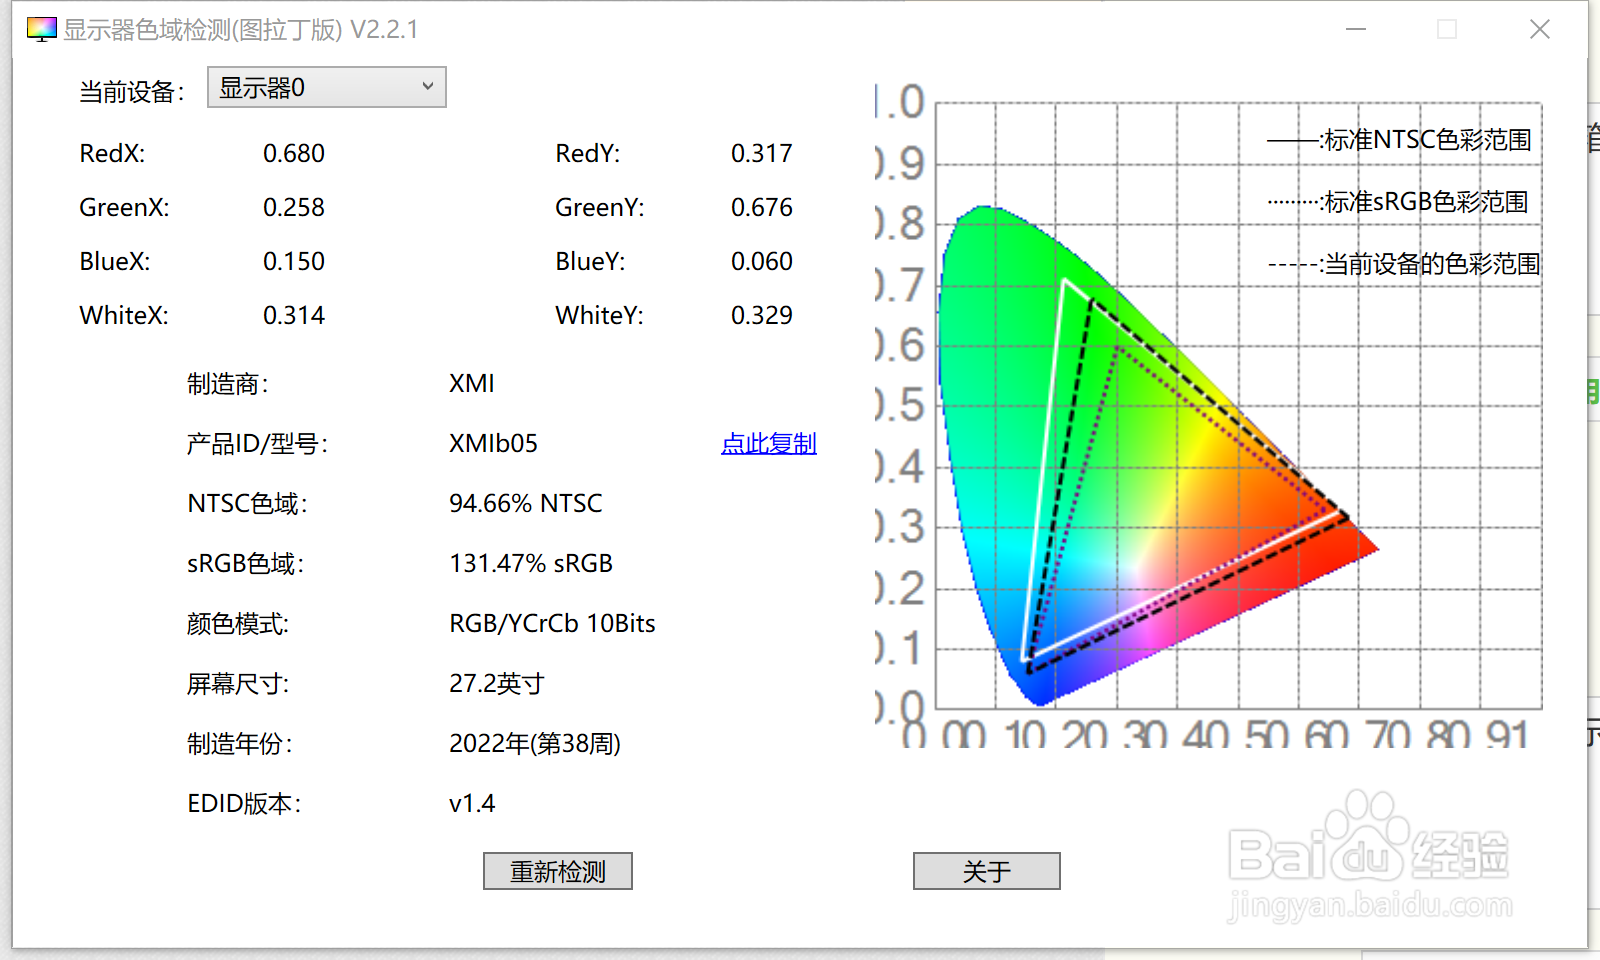Click the 制造商 label
1600x960 pixels.
[228, 384]
